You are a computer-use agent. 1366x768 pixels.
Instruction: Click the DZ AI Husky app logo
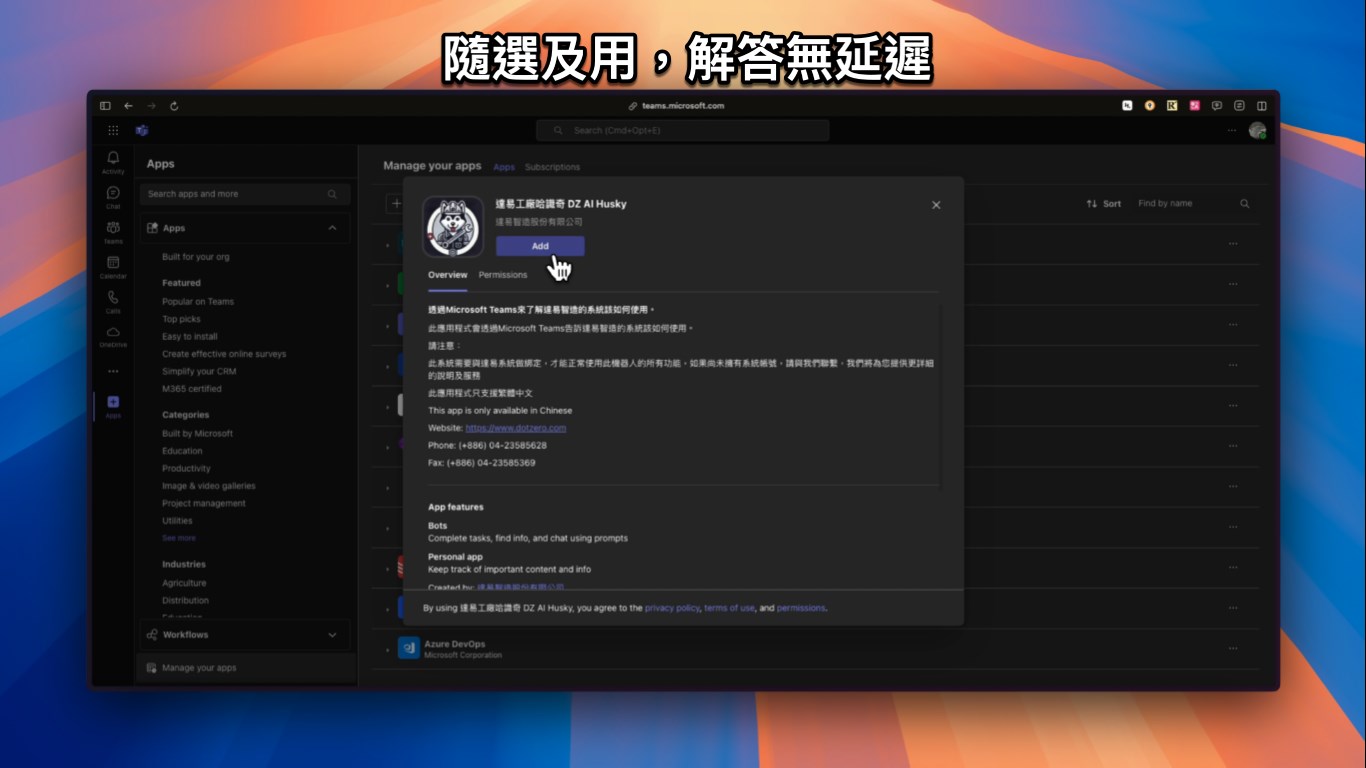pos(453,227)
